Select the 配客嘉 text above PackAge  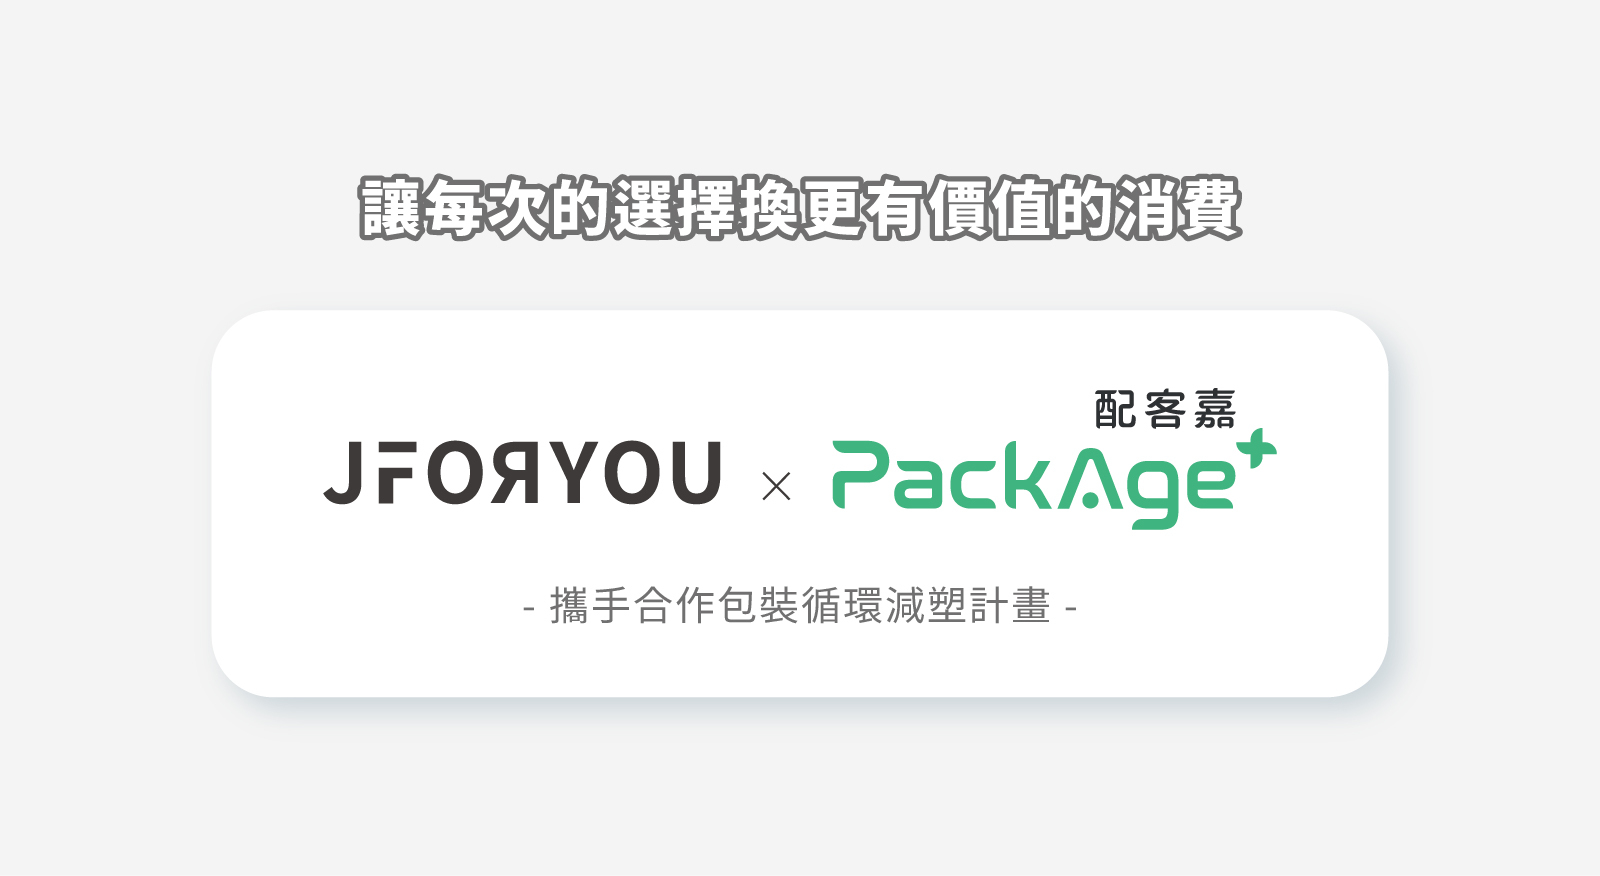[1165, 410]
